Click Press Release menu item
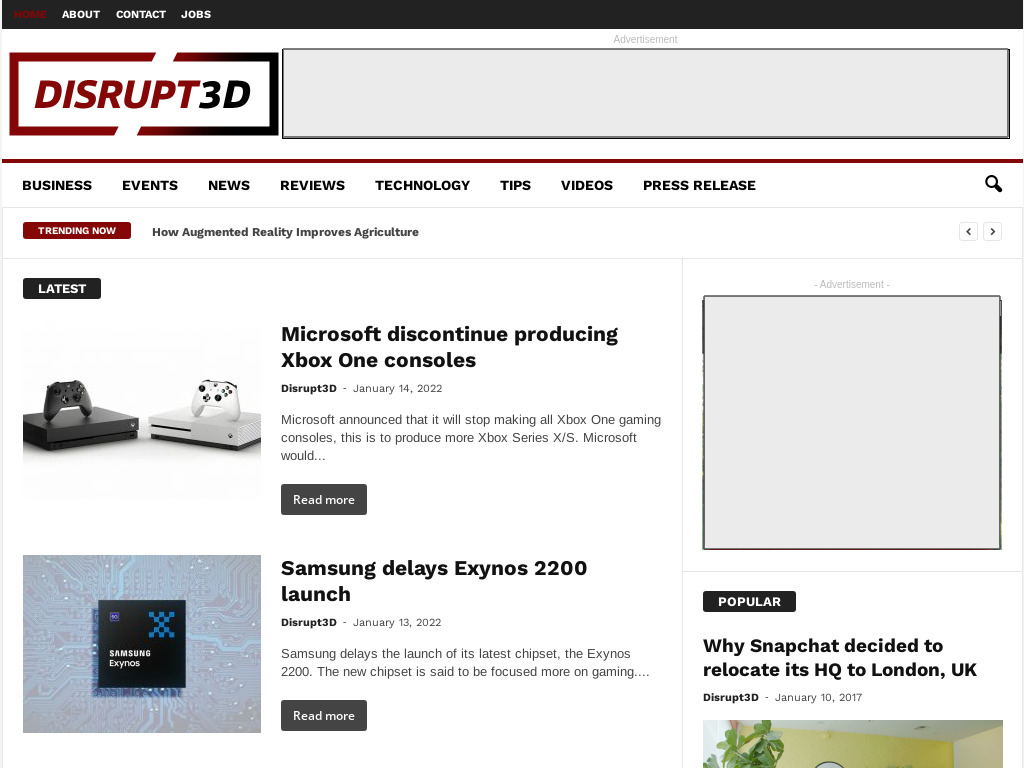The image size is (1024, 768). (699, 185)
